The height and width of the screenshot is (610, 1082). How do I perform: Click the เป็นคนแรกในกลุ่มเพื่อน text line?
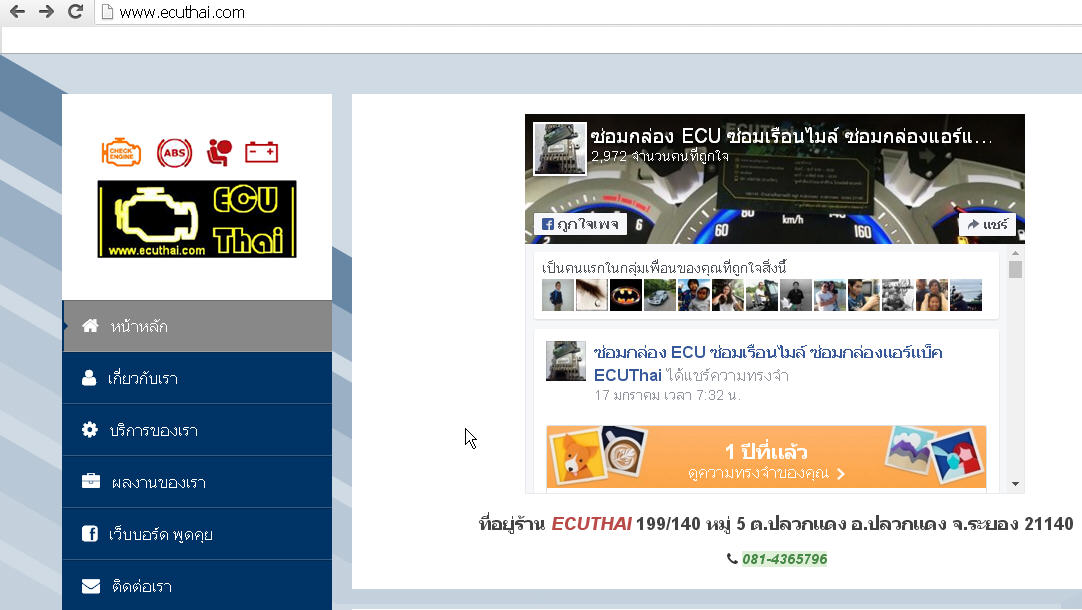tap(664, 267)
